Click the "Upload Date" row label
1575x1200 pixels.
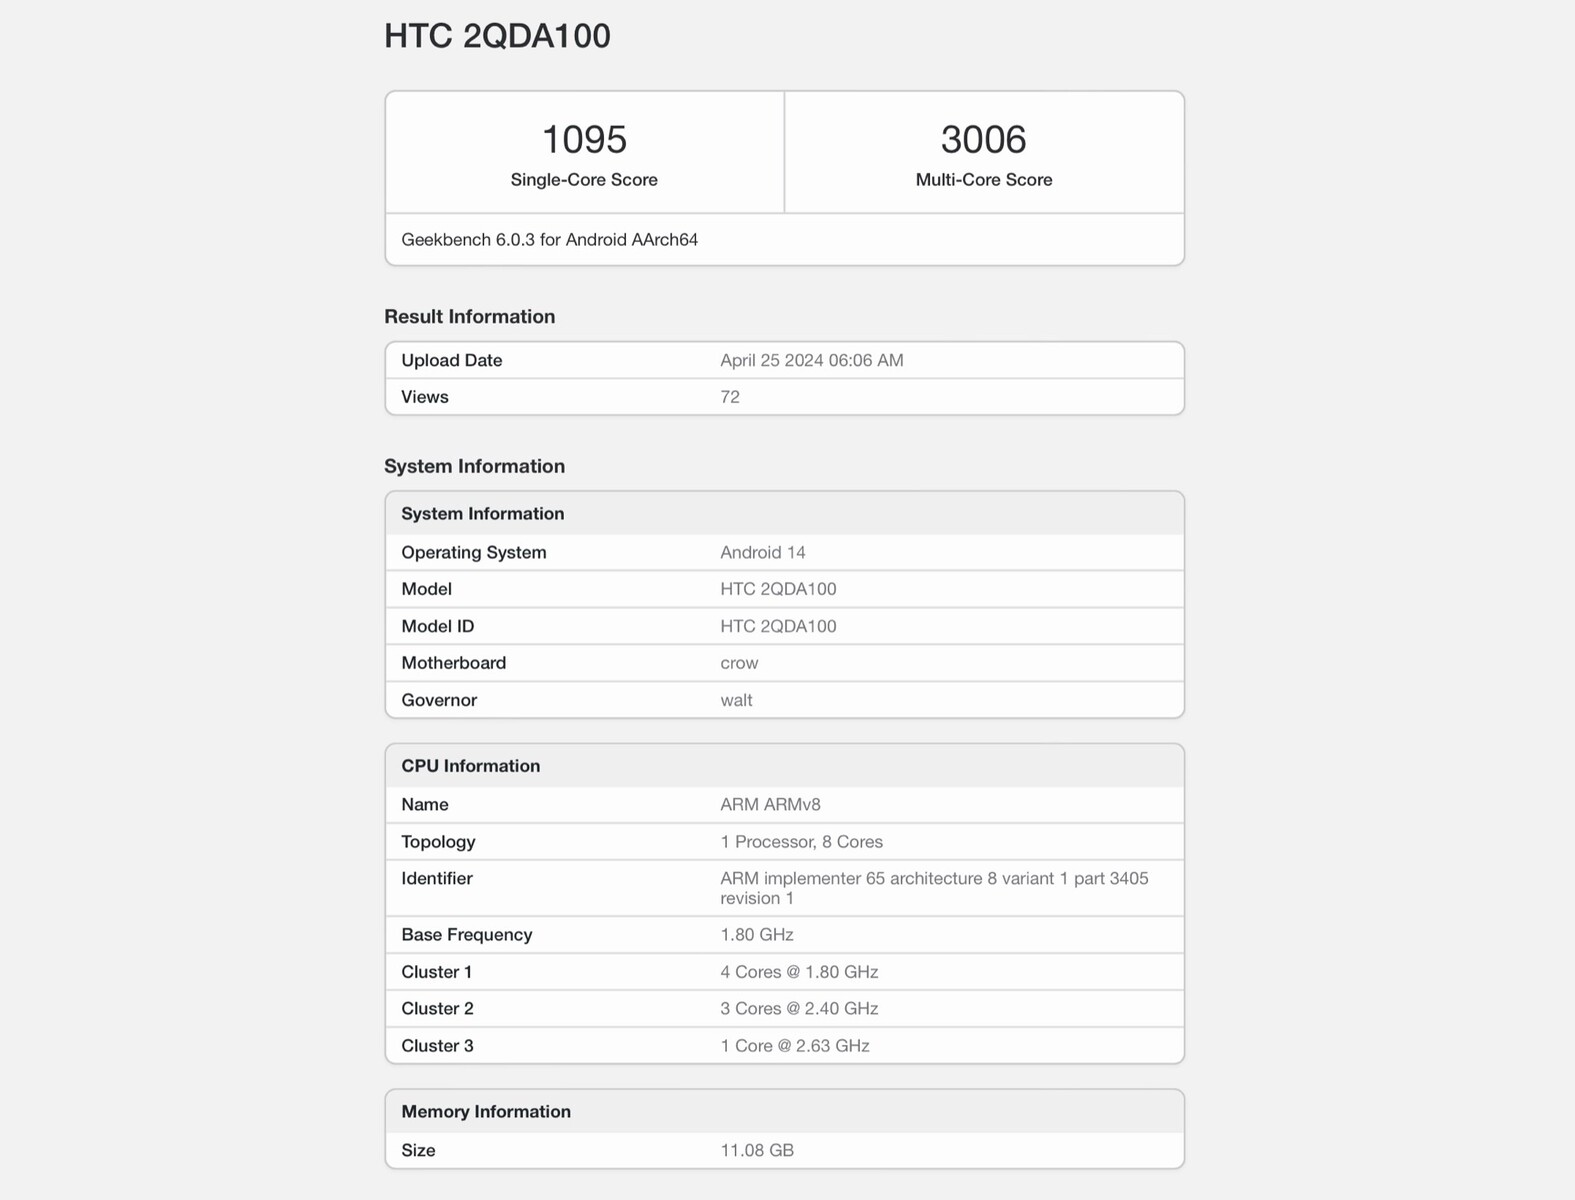pyautogui.click(x=452, y=360)
